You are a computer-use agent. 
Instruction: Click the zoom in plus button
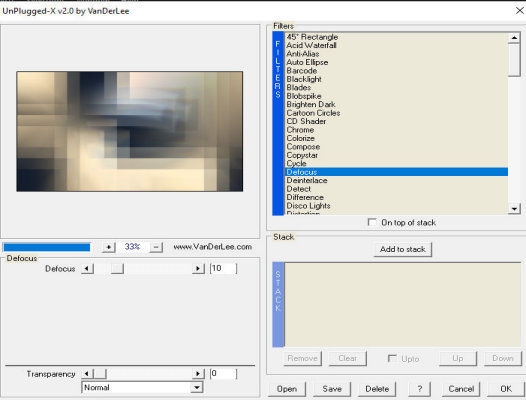click(x=108, y=247)
